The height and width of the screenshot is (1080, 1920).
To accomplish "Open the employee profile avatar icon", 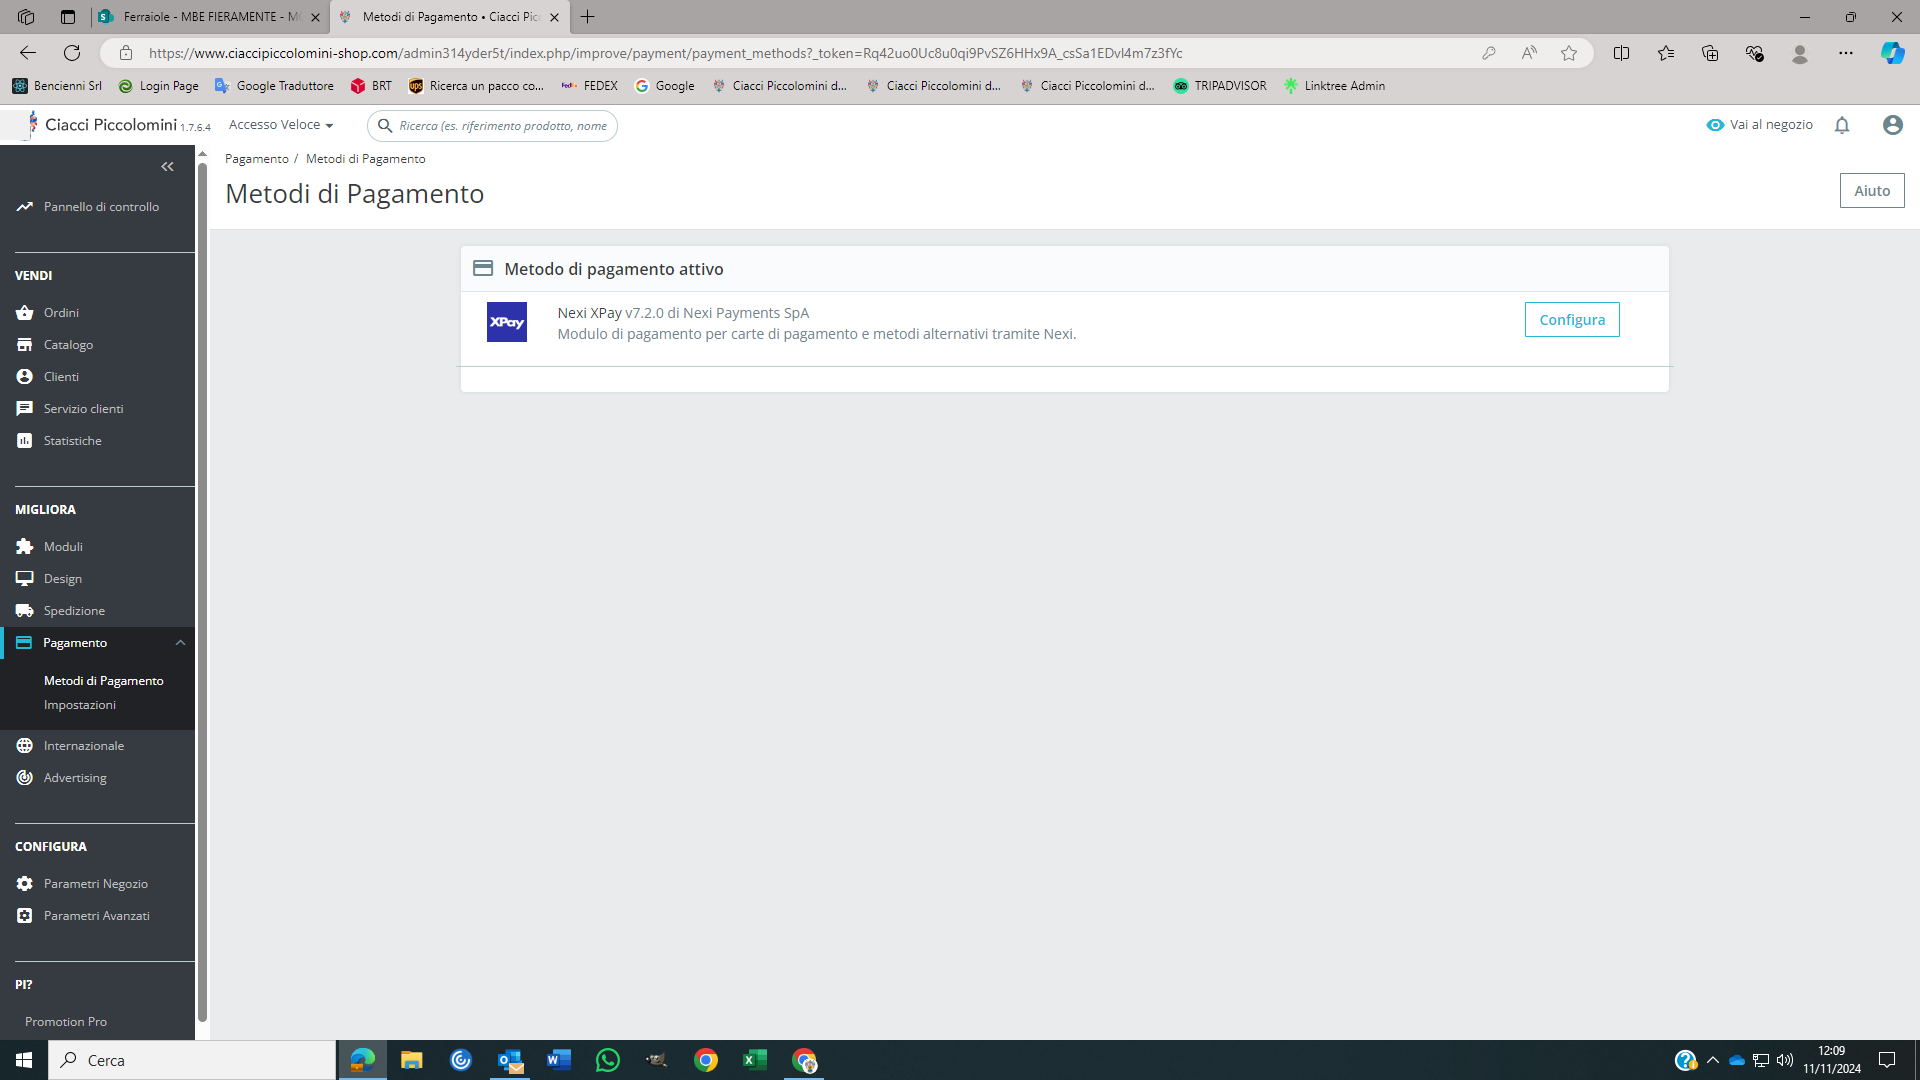I will pos(1892,125).
